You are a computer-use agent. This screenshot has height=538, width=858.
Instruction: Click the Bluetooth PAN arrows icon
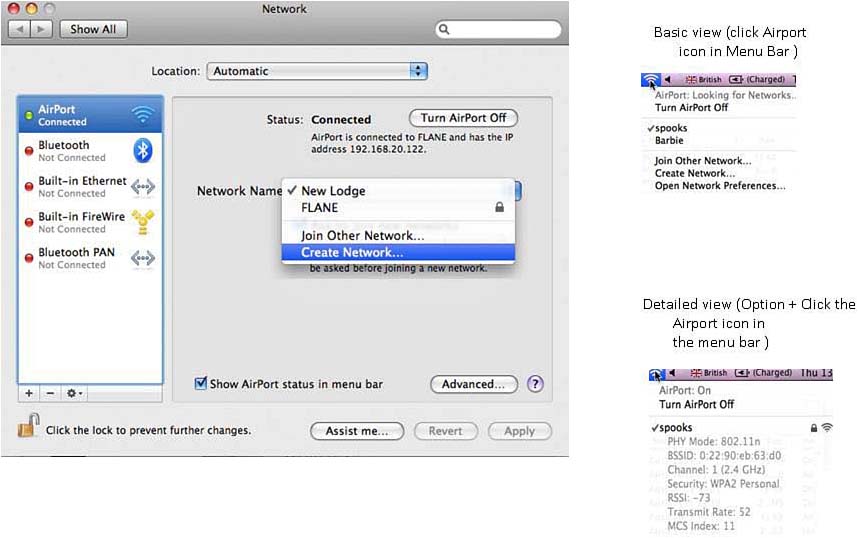coord(143,258)
